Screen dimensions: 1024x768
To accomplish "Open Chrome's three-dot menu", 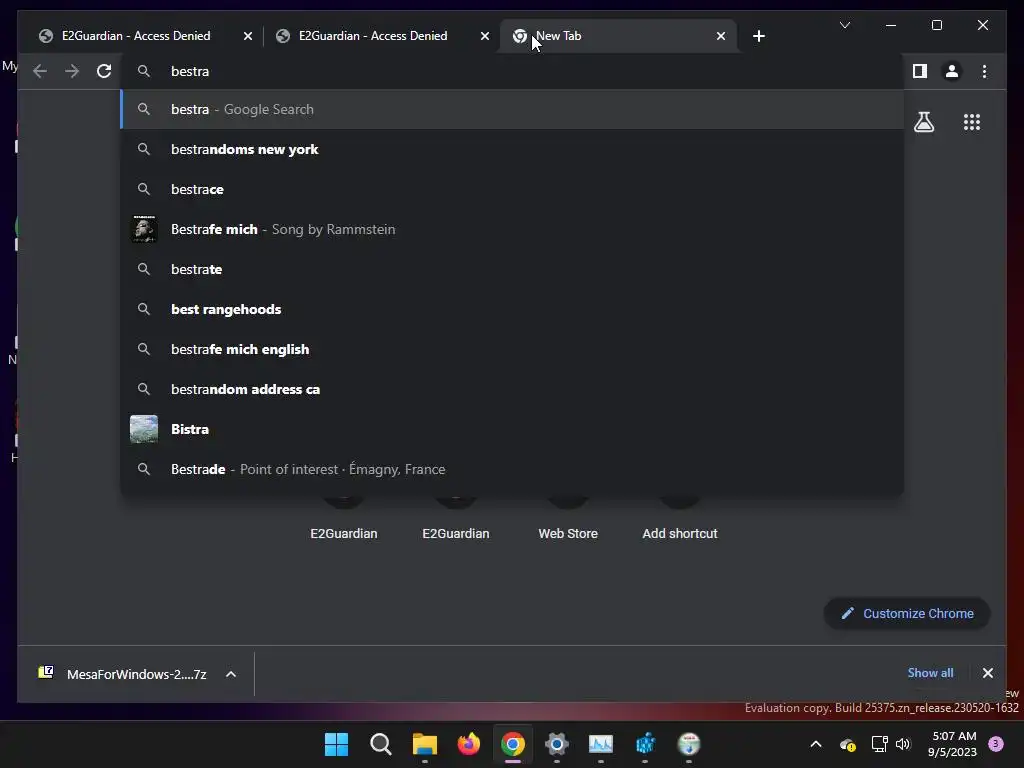I will pyautogui.click(x=984, y=71).
